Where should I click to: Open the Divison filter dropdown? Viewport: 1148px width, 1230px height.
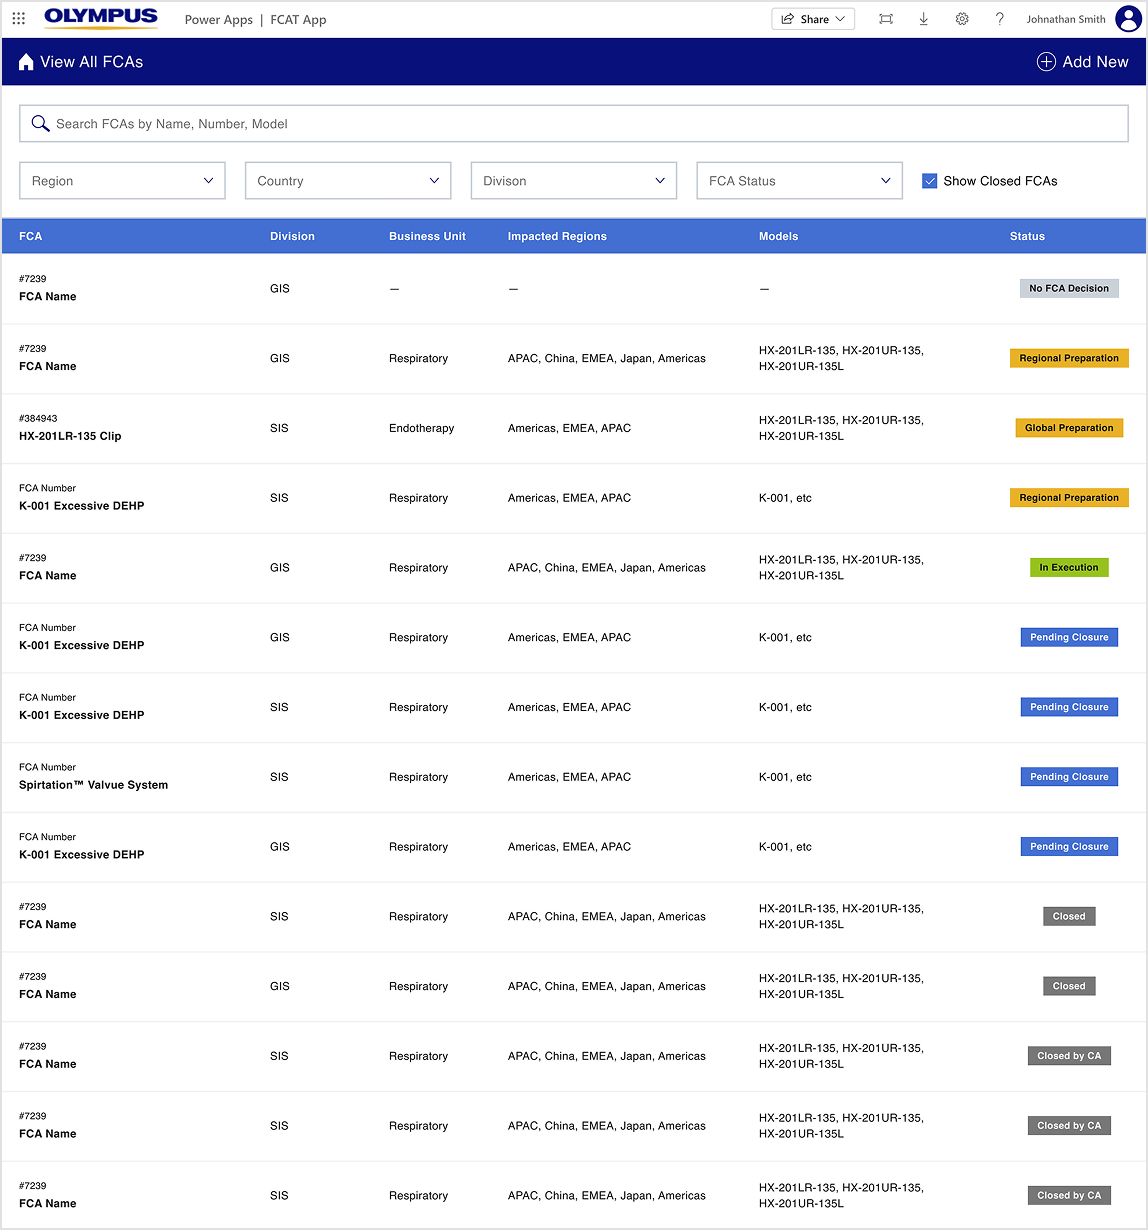(573, 181)
